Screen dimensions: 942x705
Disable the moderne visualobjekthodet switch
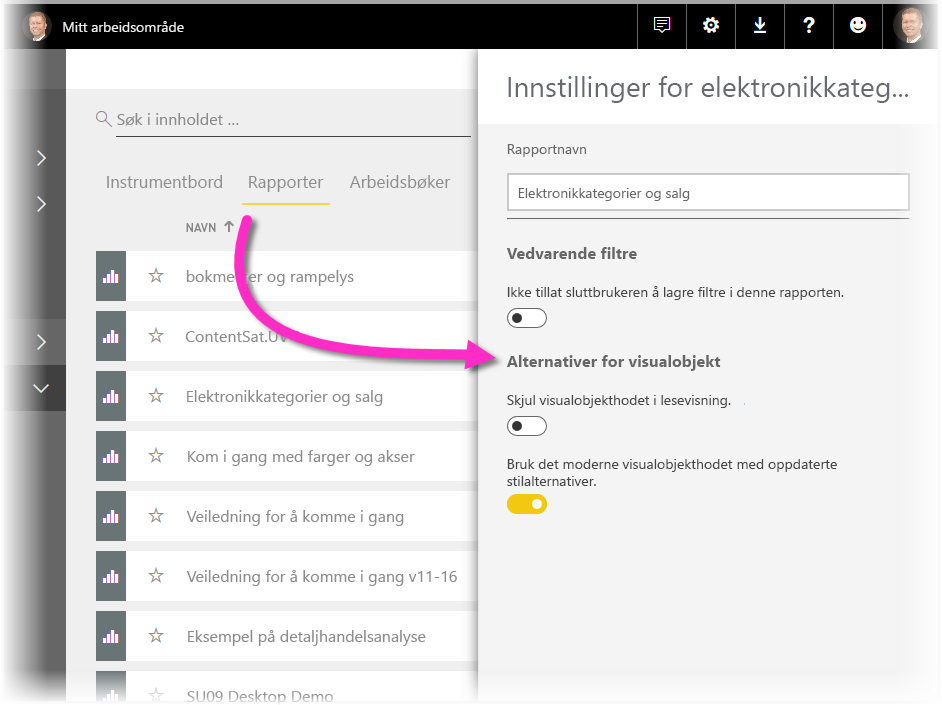tap(527, 504)
